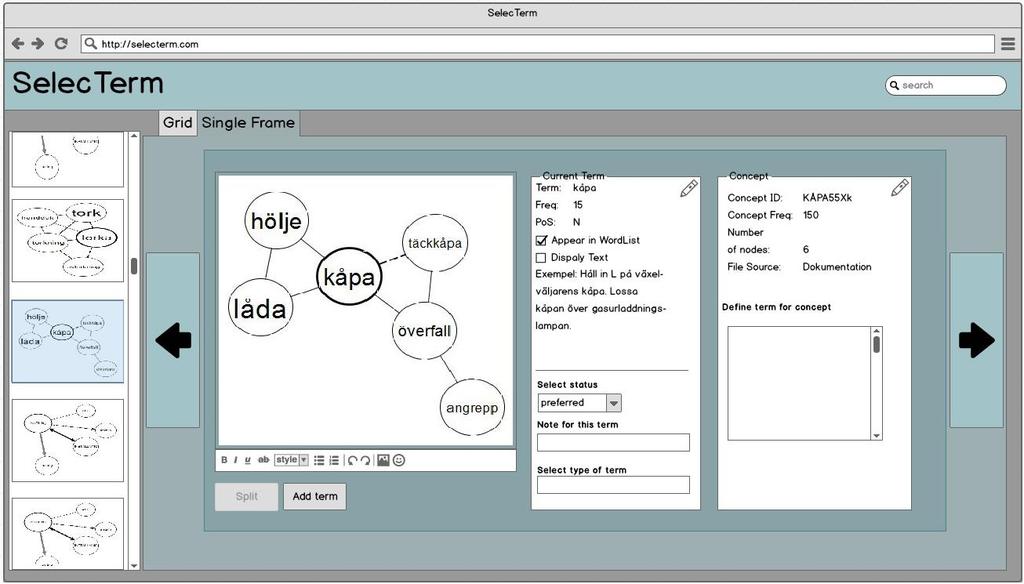This screenshot has height=584, width=1024.
Task: Click the Freq value 15
Action: point(578,205)
